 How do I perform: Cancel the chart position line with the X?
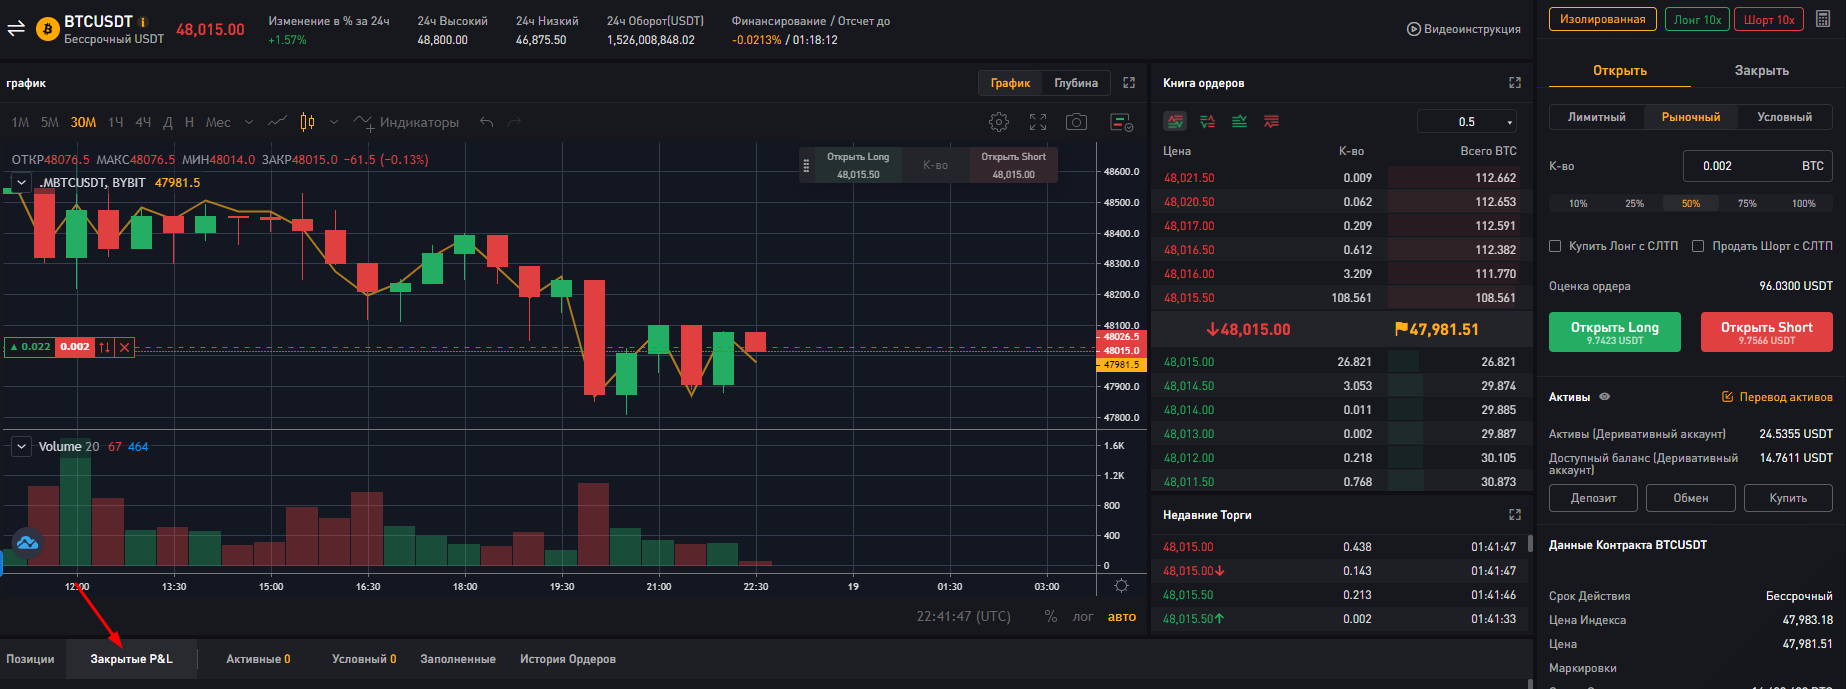(x=125, y=347)
